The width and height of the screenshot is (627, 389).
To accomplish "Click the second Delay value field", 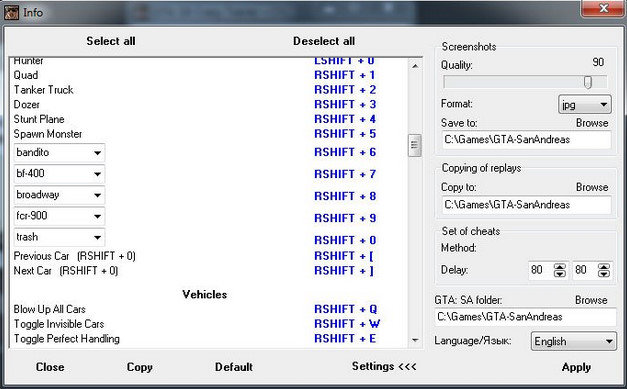I will (x=585, y=270).
